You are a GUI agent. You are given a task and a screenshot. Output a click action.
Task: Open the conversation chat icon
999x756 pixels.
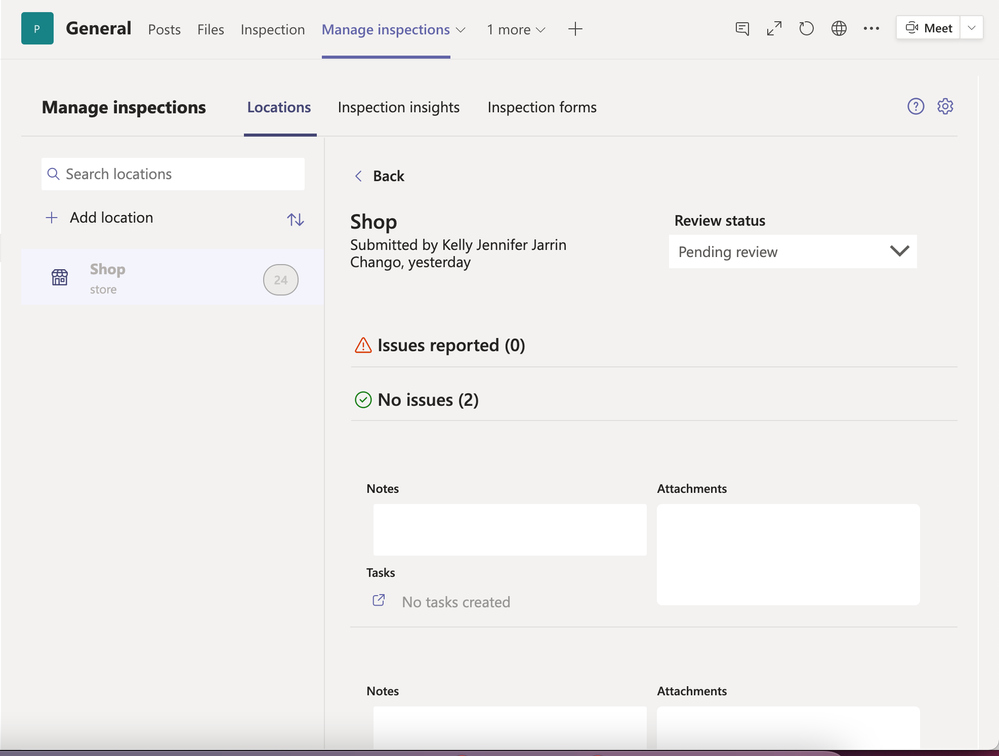[x=742, y=29]
